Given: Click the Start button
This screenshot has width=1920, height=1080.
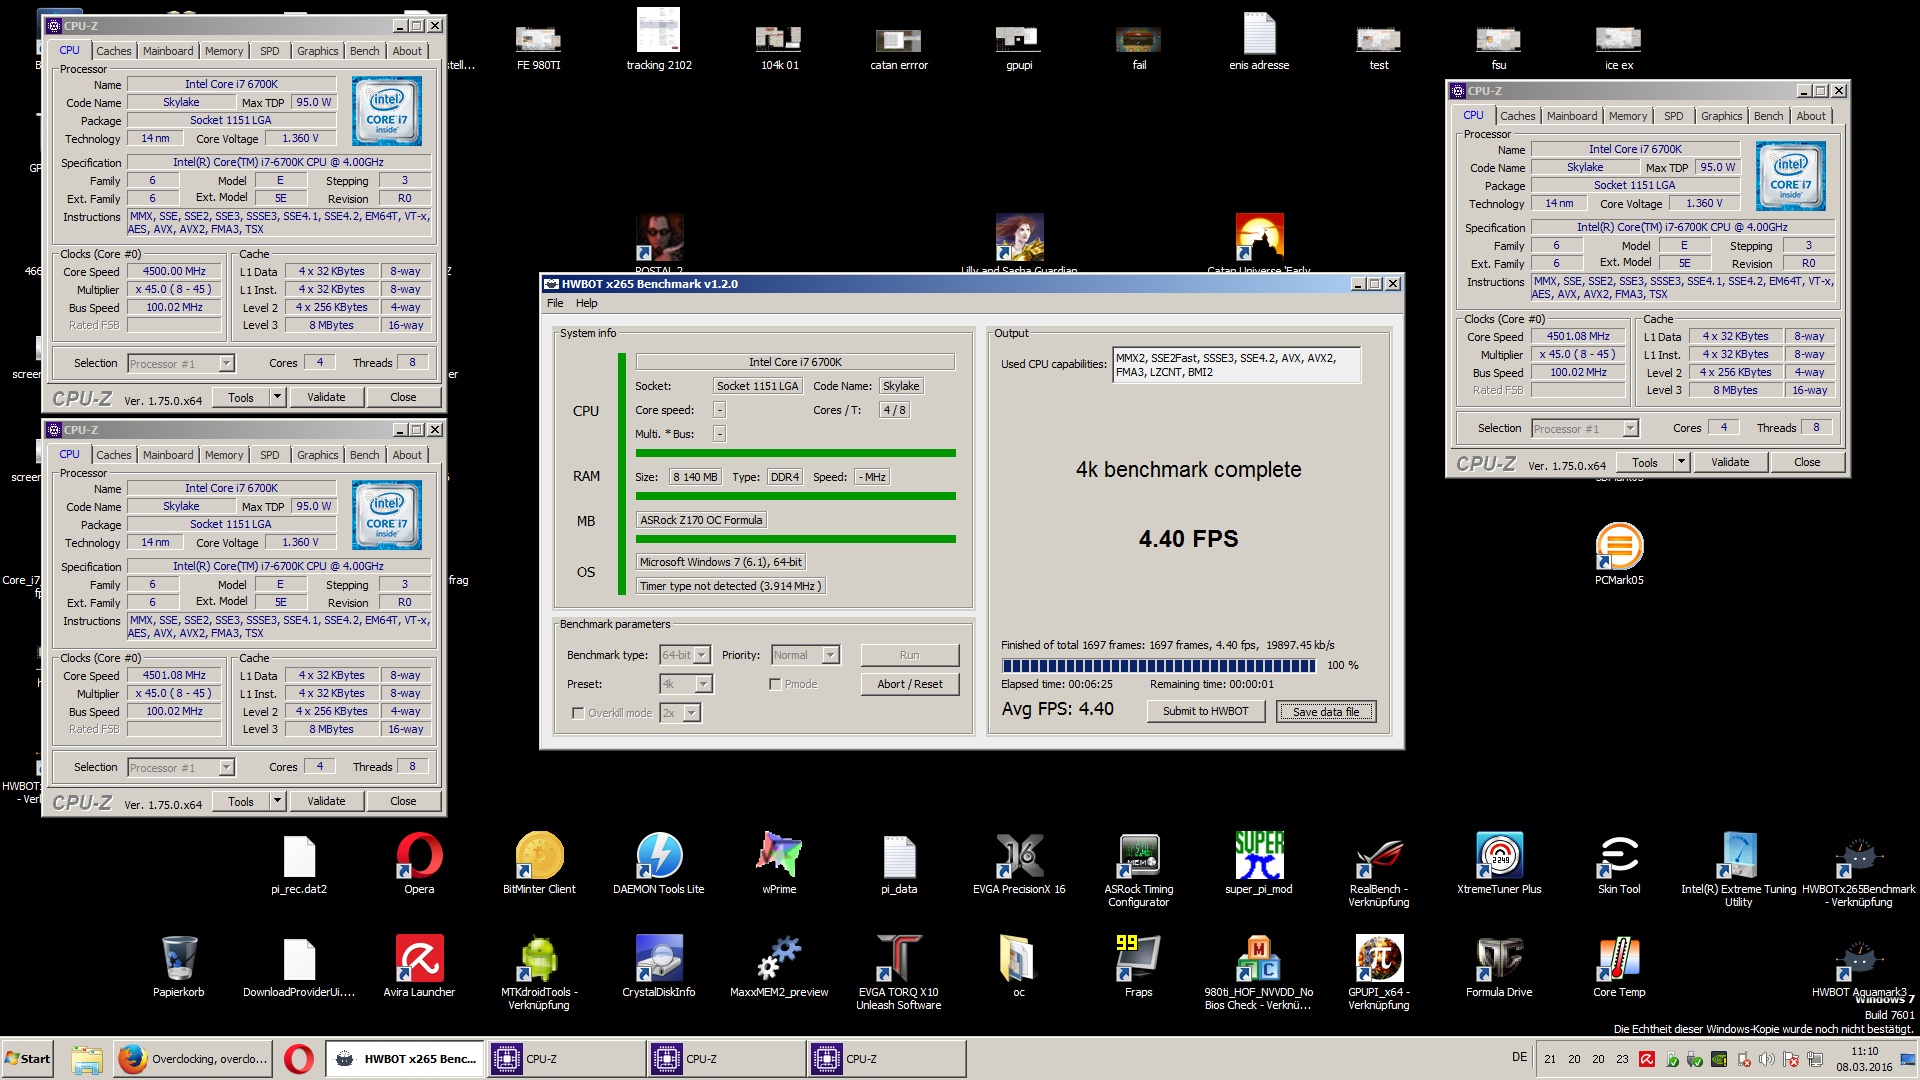Looking at the screenshot, I should tap(28, 1059).
